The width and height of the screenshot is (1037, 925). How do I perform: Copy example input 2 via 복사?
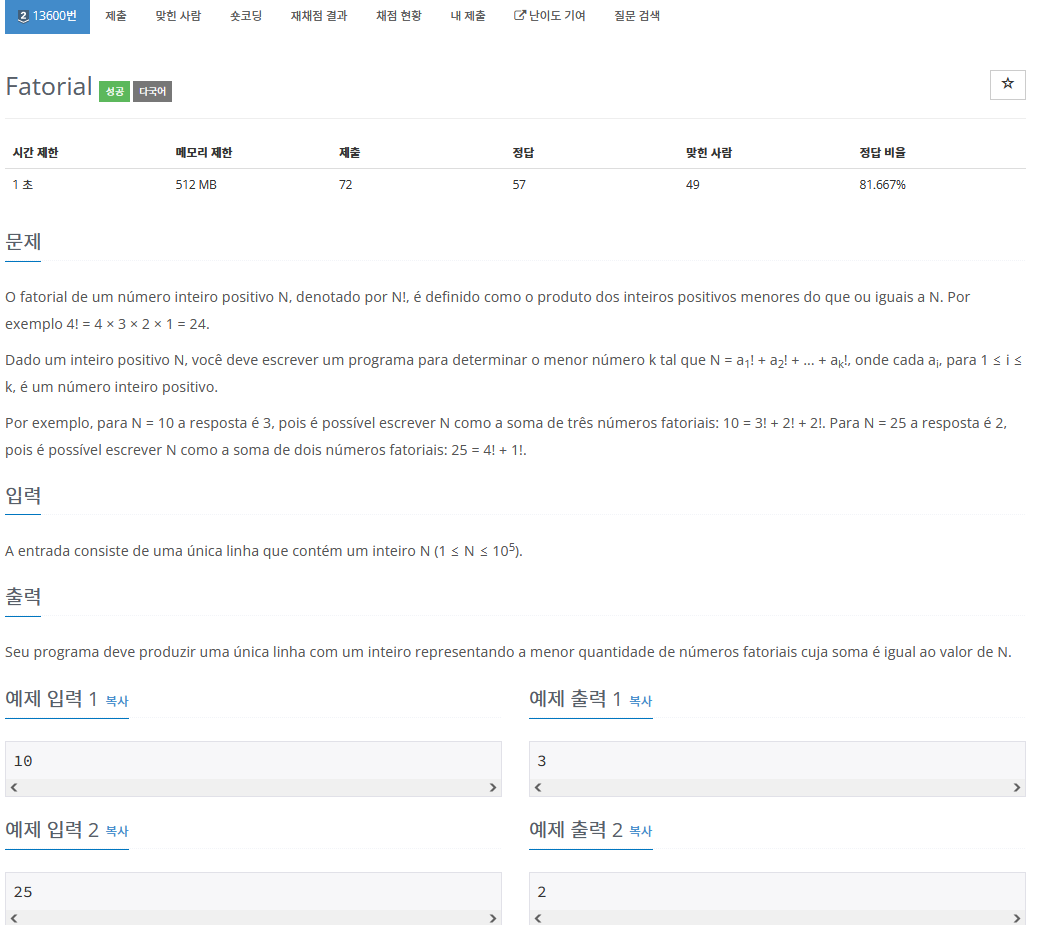[117, 831]
